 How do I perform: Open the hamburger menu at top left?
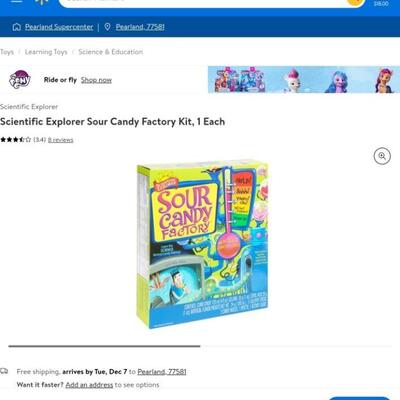[x=16, y=1]
